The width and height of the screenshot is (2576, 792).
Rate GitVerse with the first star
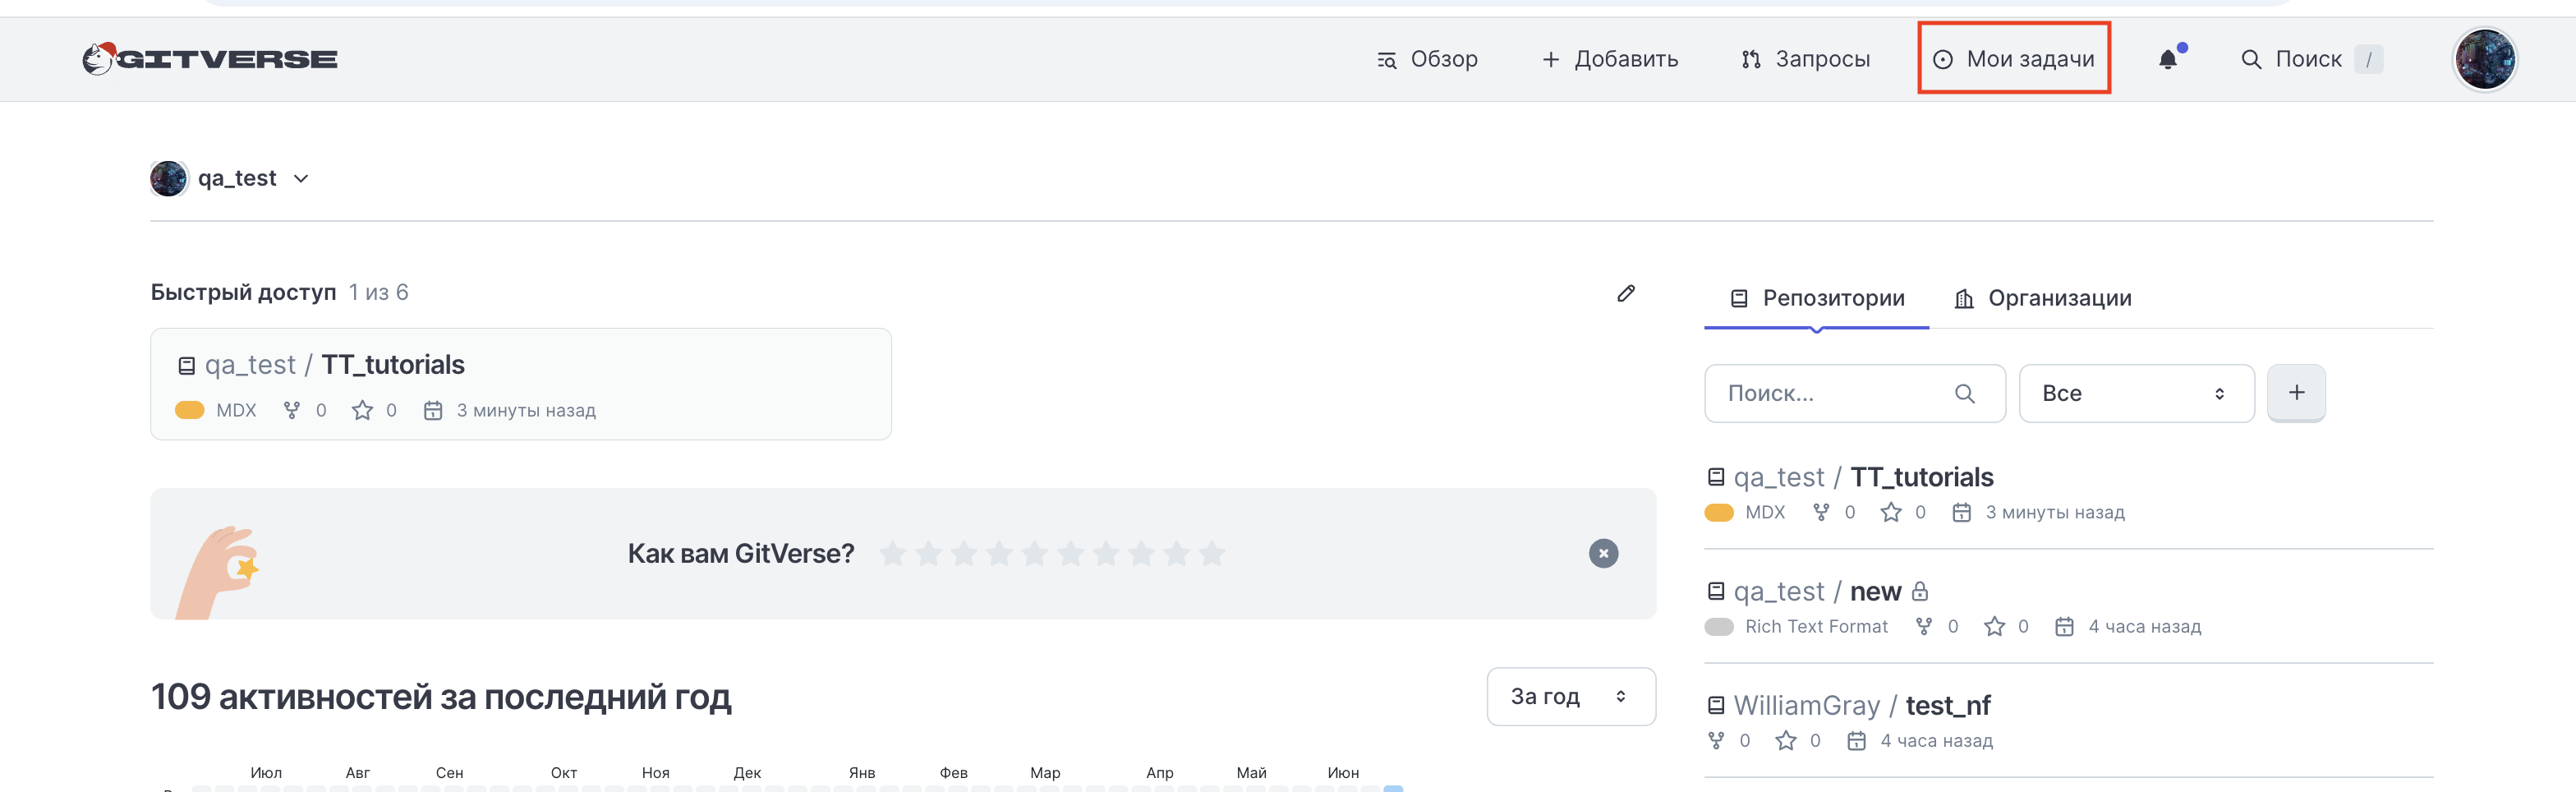point(893,553)
